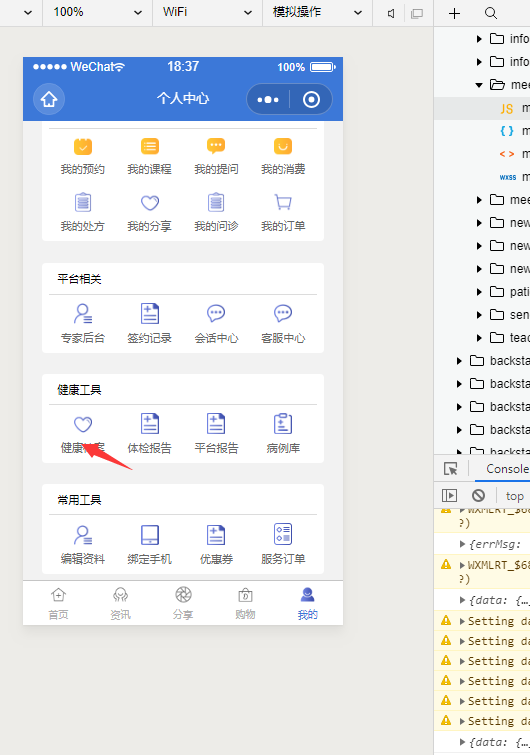The image size is (530, 755).
Task: Open 会话中心 (conversation center)
Action: pyautogui.click(x=216, y=324)
